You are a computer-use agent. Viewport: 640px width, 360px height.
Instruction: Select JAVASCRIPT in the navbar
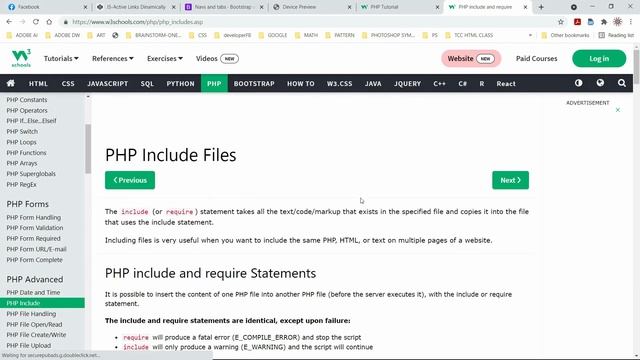click(x=107, y=83)
